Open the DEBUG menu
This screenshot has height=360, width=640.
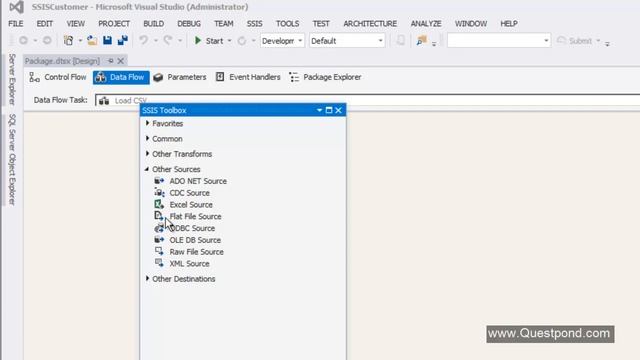[x=189, y=24]
